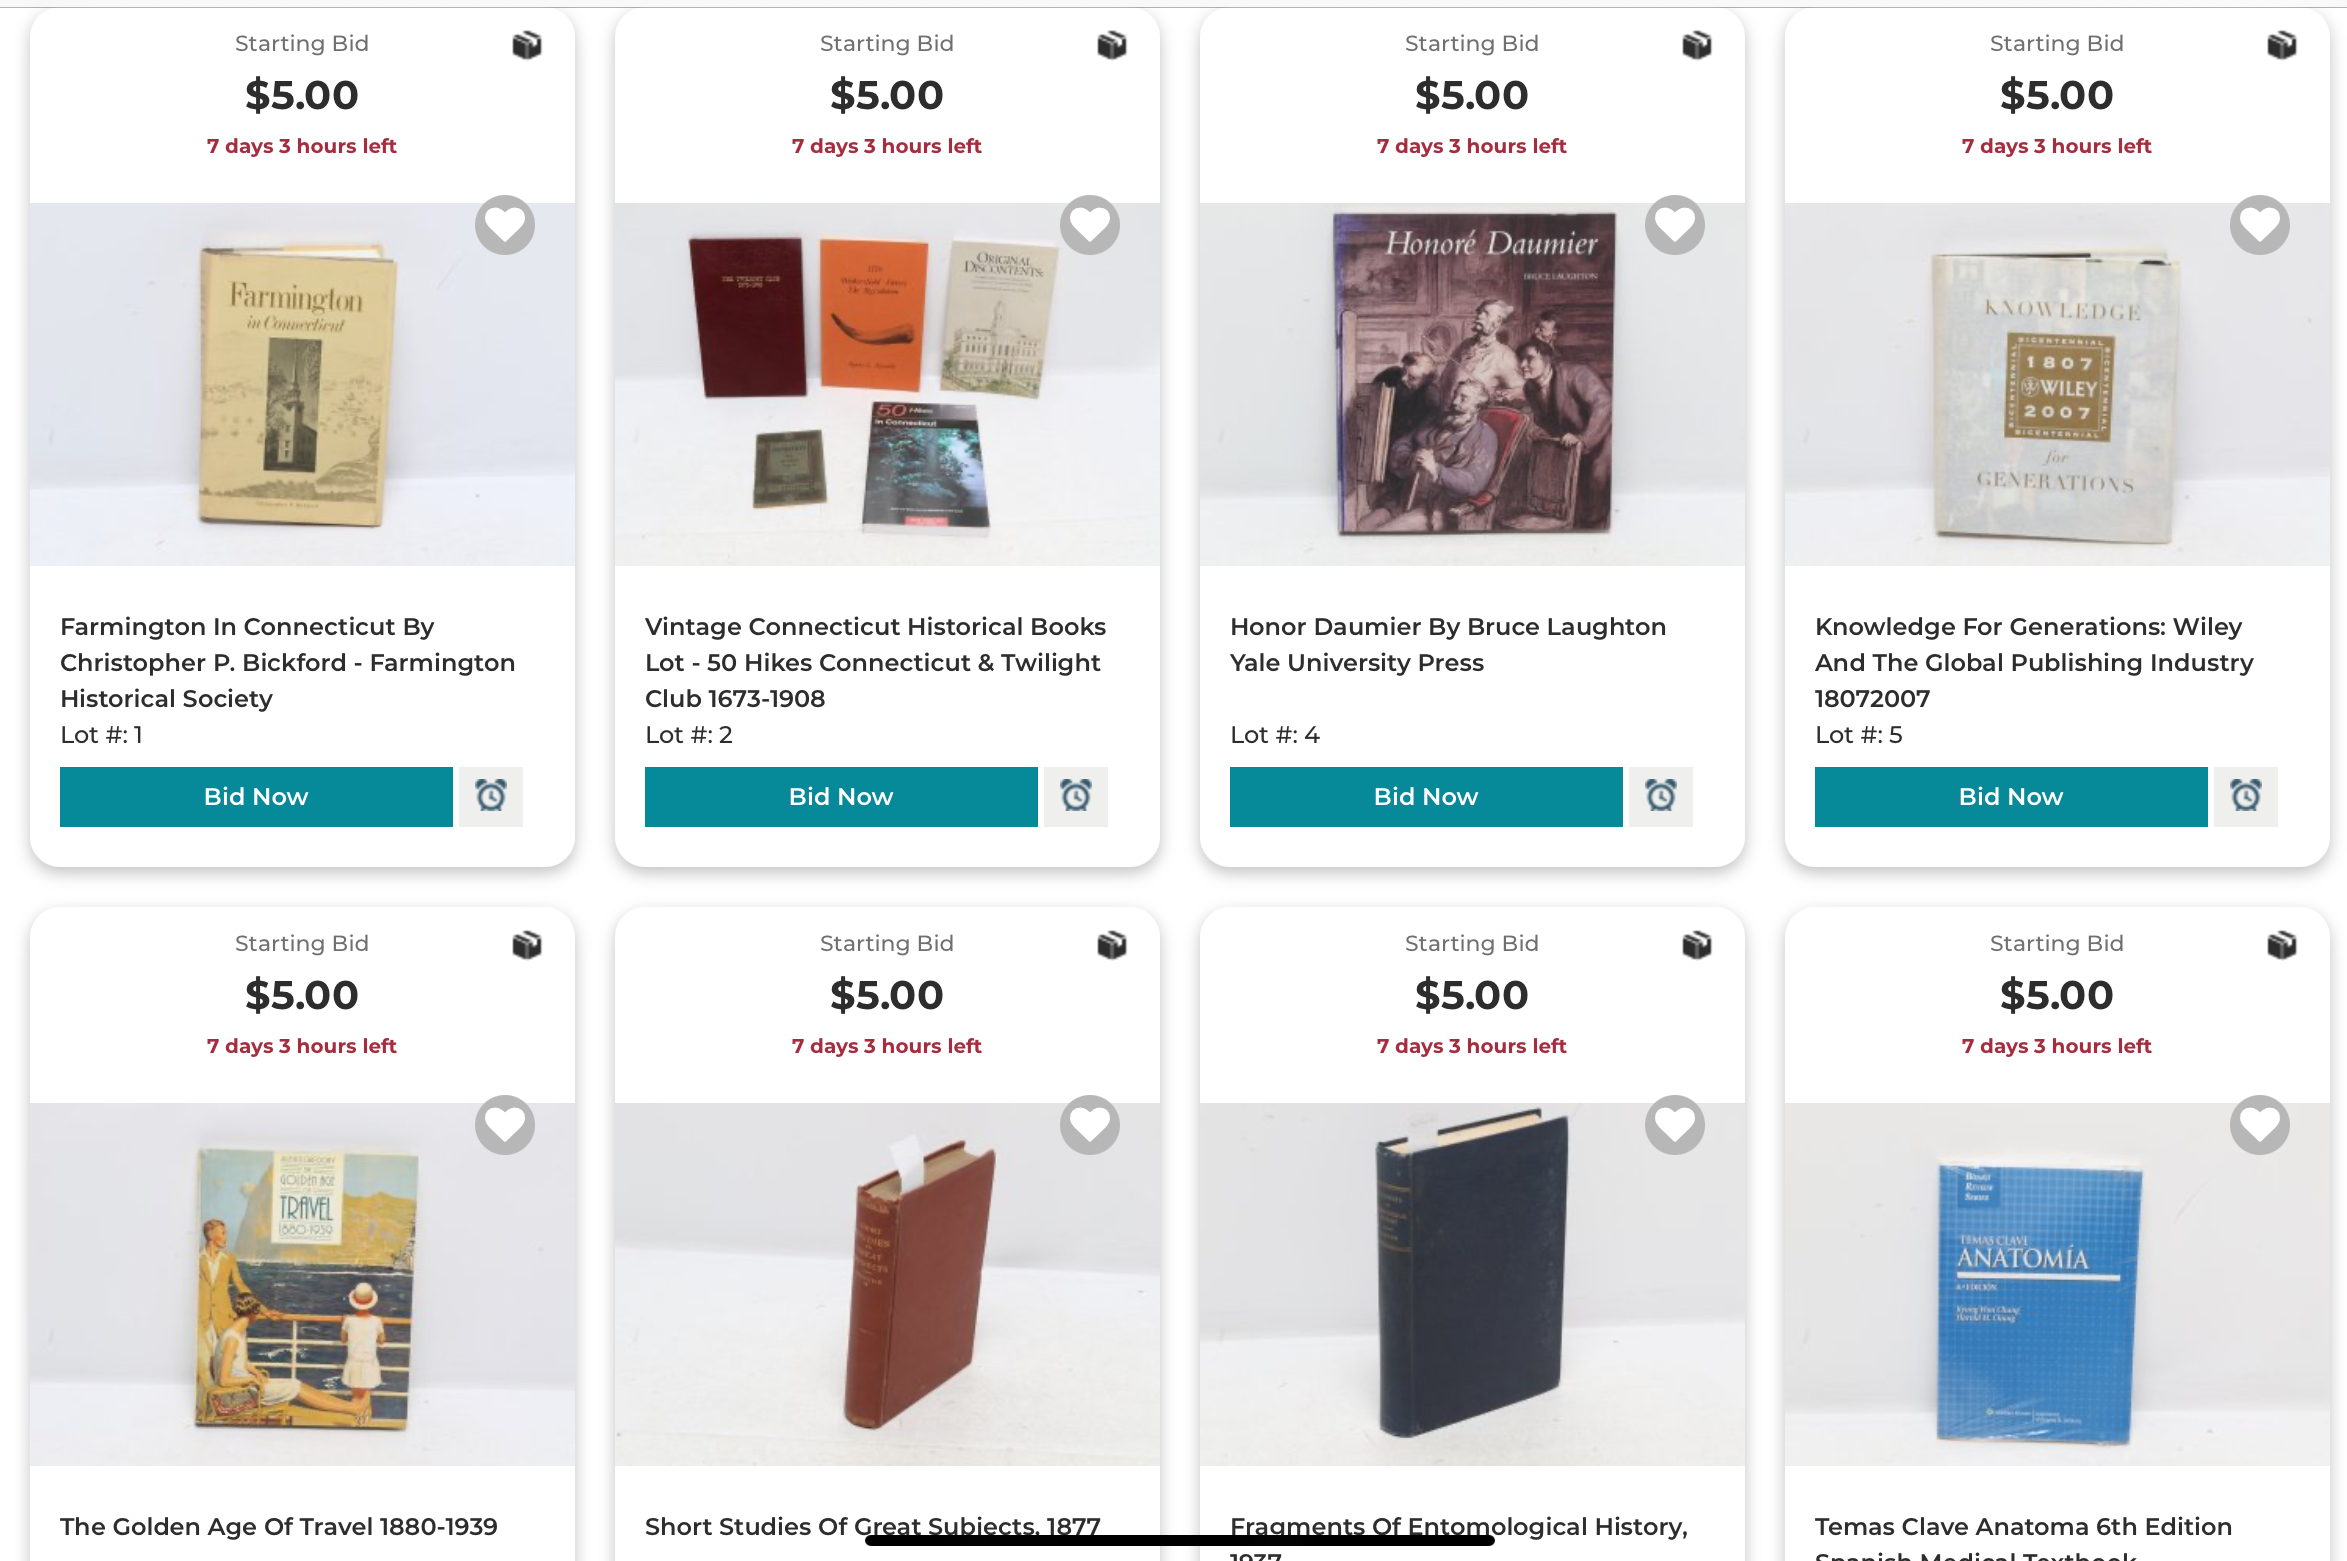The image size is (2347, 1561).
Task: Click alarm clock icon for Lot #2
Action: (x=1076, y=796)
